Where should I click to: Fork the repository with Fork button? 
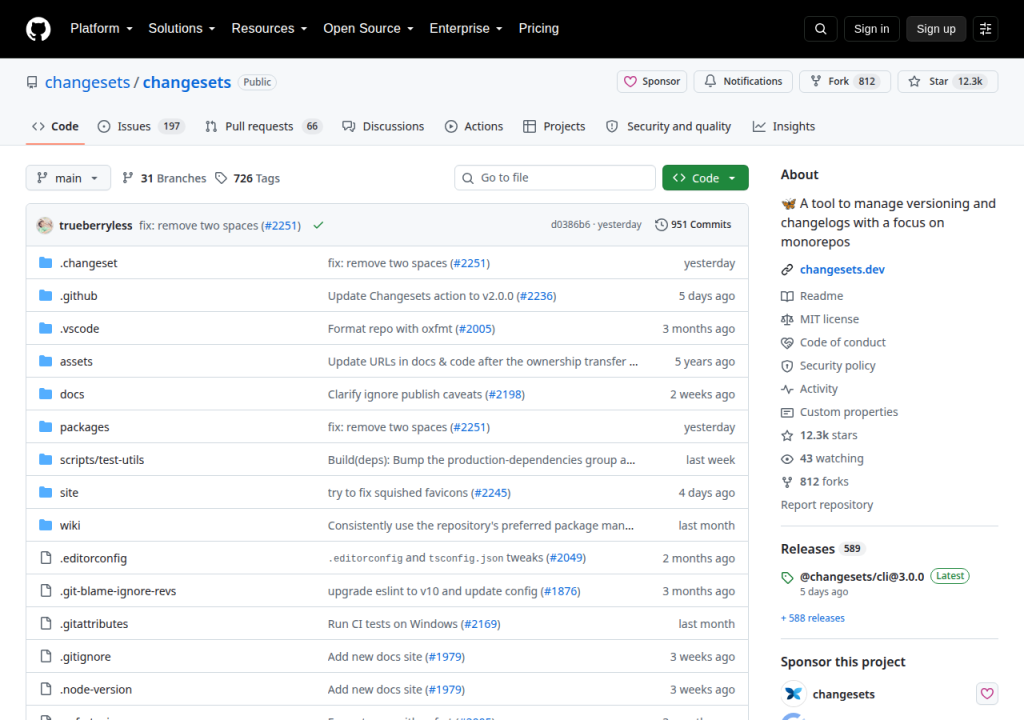[844, 82]
